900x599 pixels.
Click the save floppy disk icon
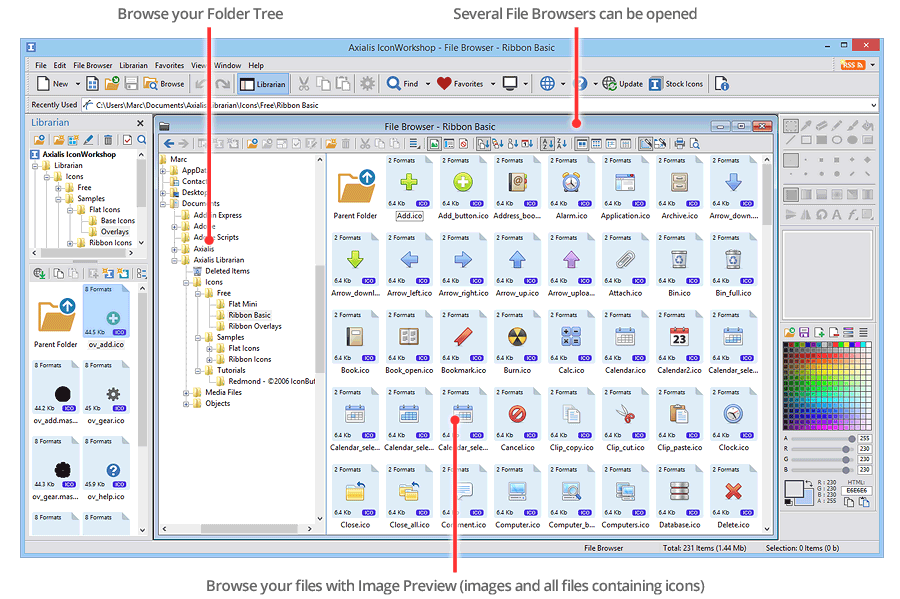tap(131, 84)
